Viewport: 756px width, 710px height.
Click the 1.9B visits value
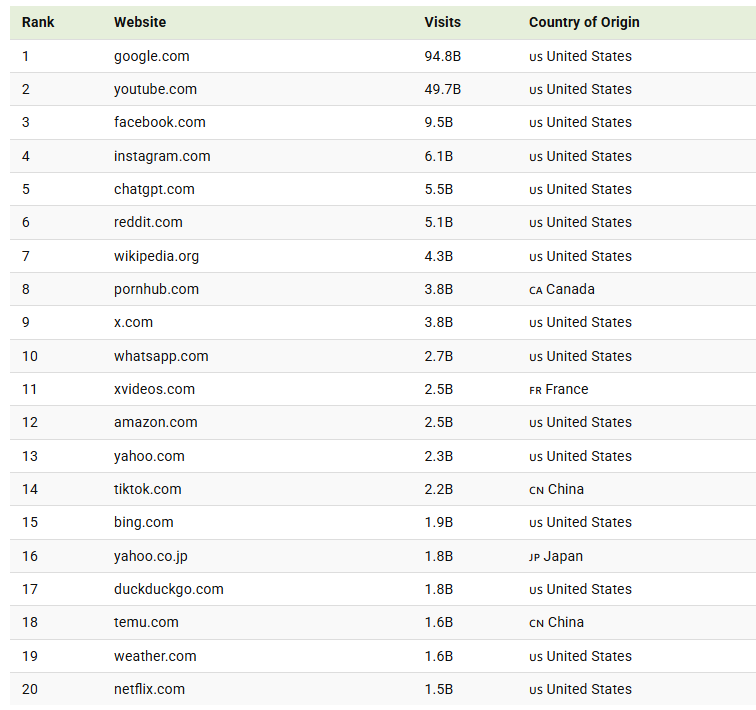tap(439, 522)
